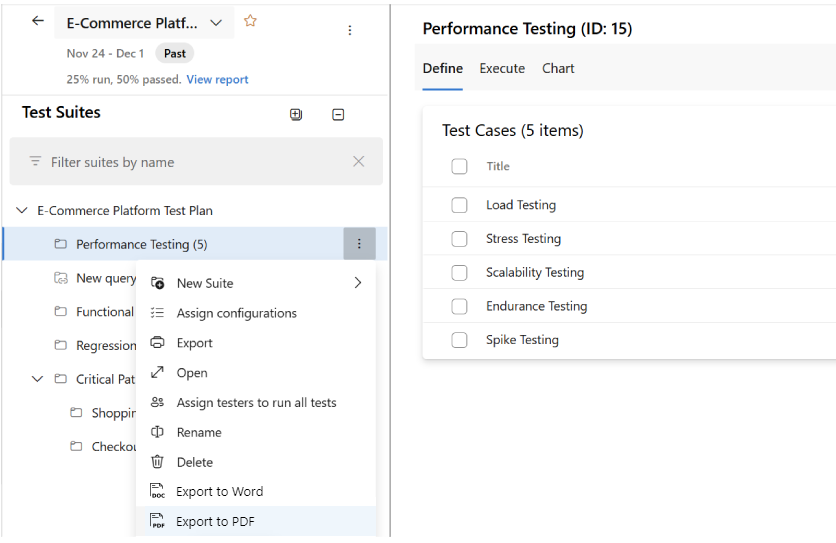The image size is (836, 543).
Task: Click the Export to Word DOC icon
Action: pos(157,491)
